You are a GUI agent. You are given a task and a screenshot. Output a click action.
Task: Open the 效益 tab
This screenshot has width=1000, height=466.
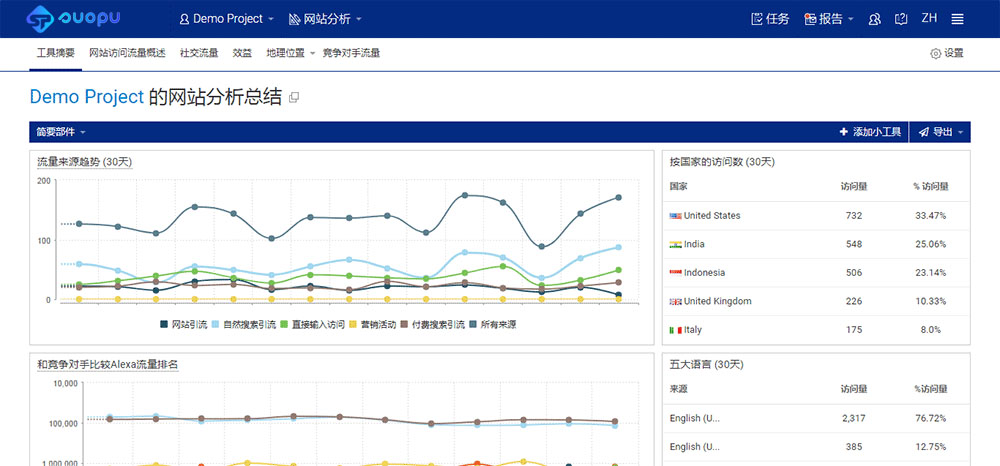(242, 54)
